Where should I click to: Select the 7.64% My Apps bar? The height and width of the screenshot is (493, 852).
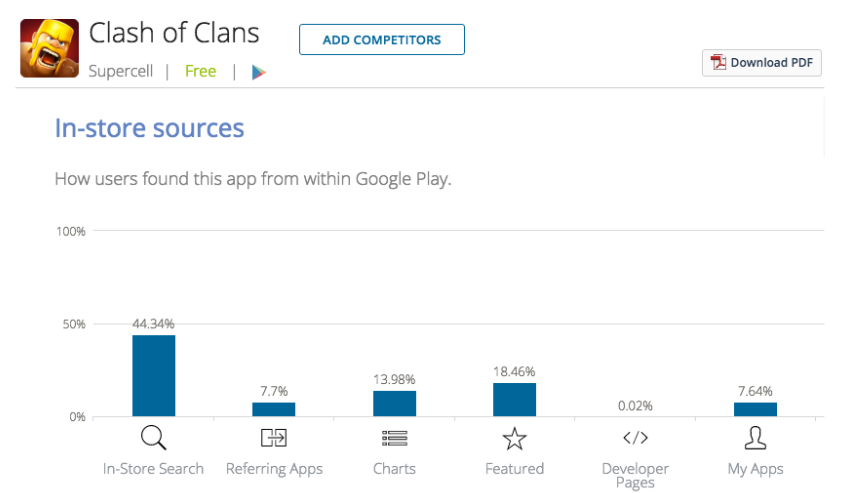click(x=755, y=409)
